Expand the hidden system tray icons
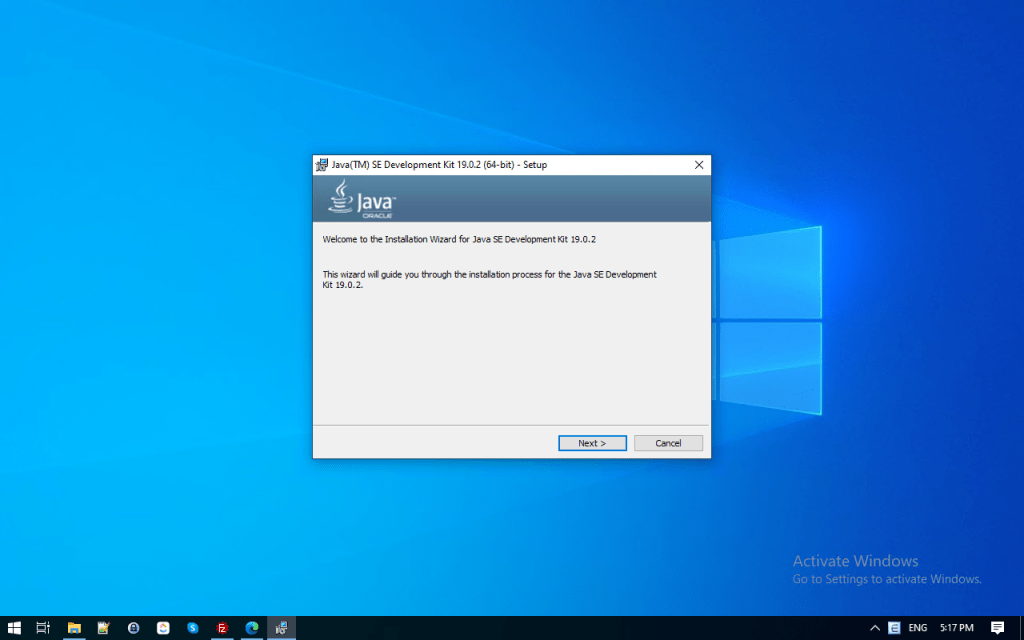 (875, 627)
